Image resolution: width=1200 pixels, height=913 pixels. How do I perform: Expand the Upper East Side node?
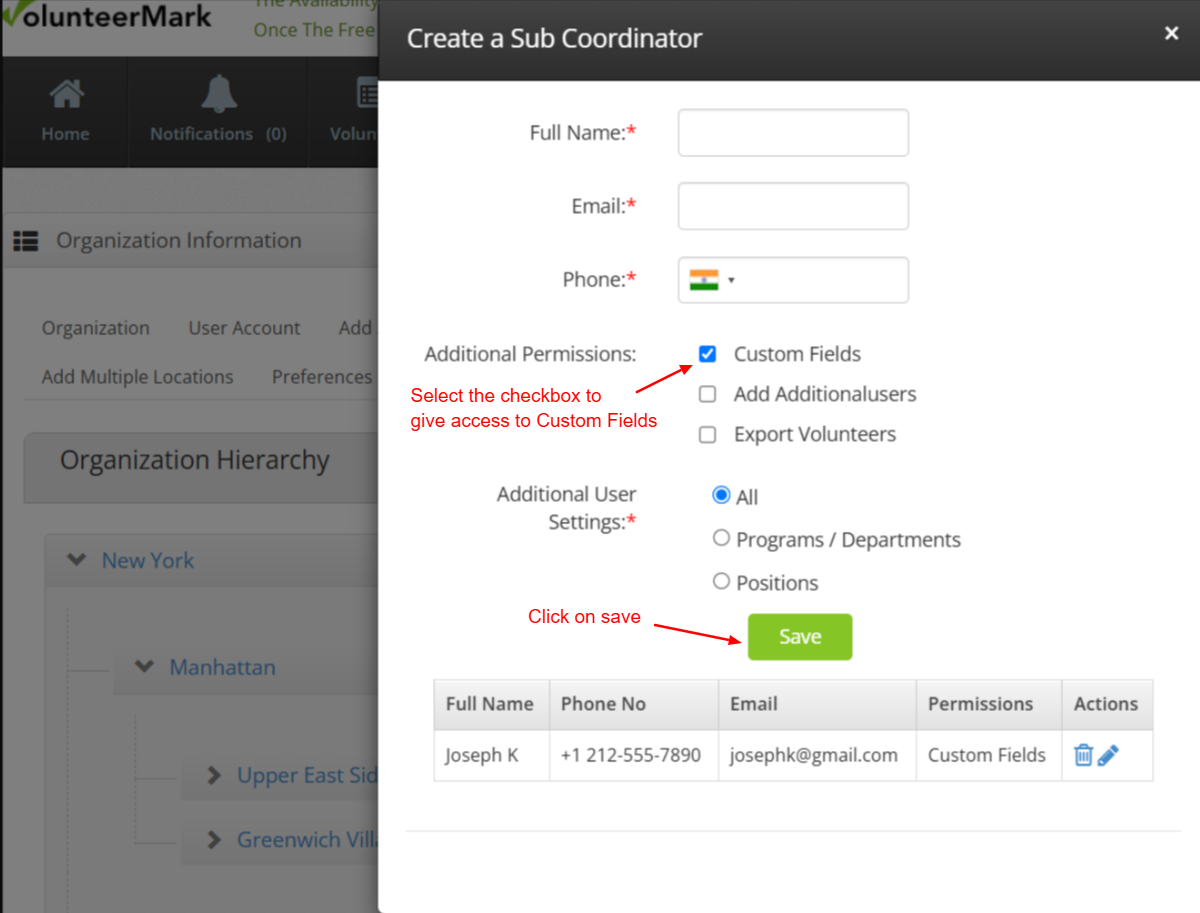tap(213, 775)
